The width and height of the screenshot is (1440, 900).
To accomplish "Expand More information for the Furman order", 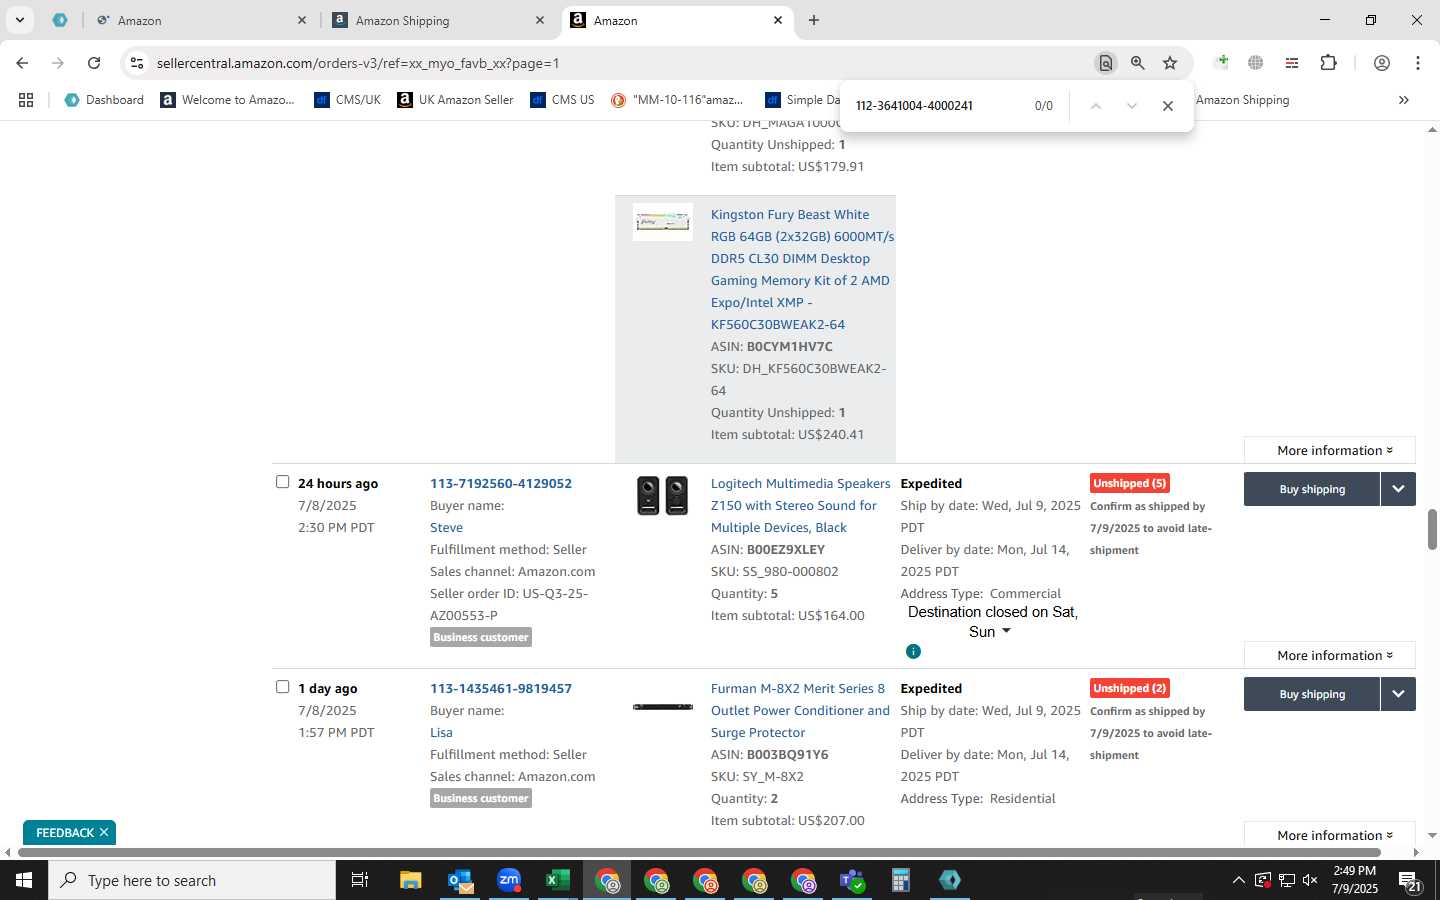I will (1330, 835).
